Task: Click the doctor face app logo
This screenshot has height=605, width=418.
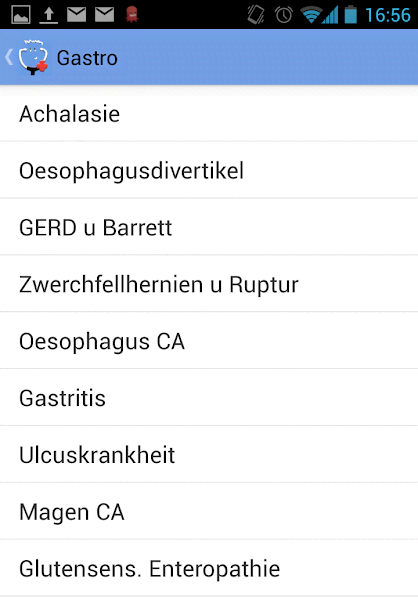Action: tap(34, 57)
